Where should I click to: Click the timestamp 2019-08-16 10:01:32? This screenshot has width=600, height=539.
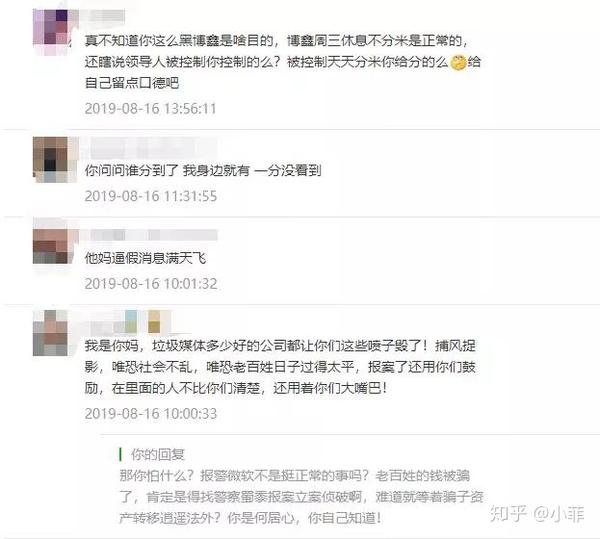[151, 284]
